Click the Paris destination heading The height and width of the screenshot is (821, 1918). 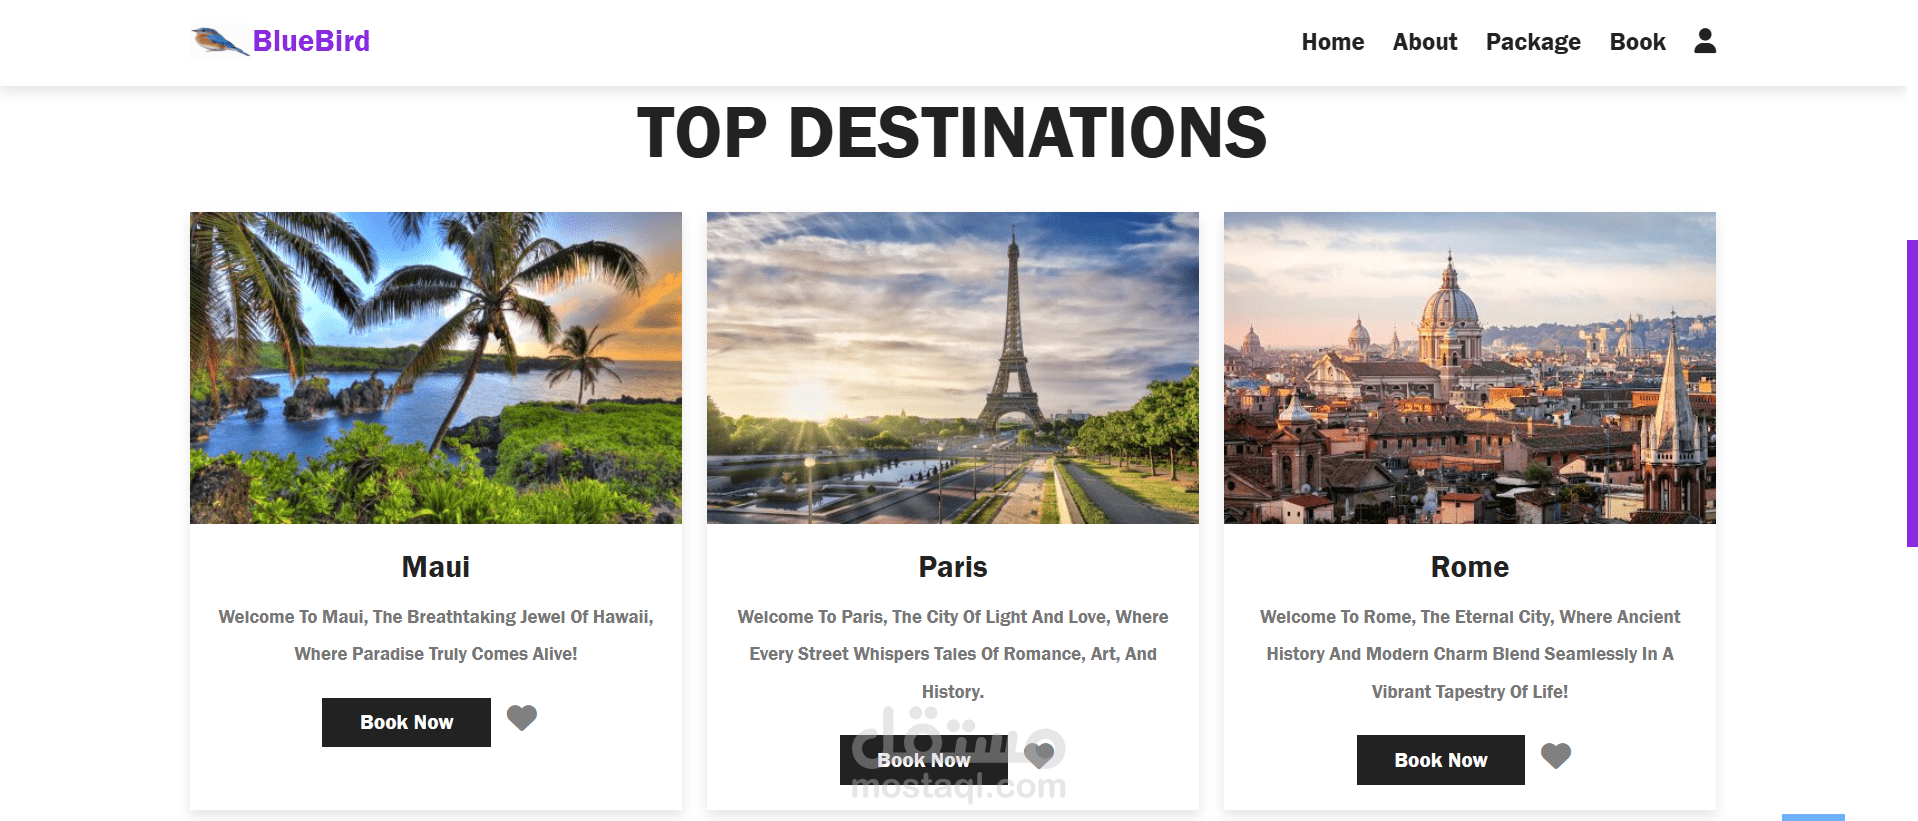coord(953,567)
